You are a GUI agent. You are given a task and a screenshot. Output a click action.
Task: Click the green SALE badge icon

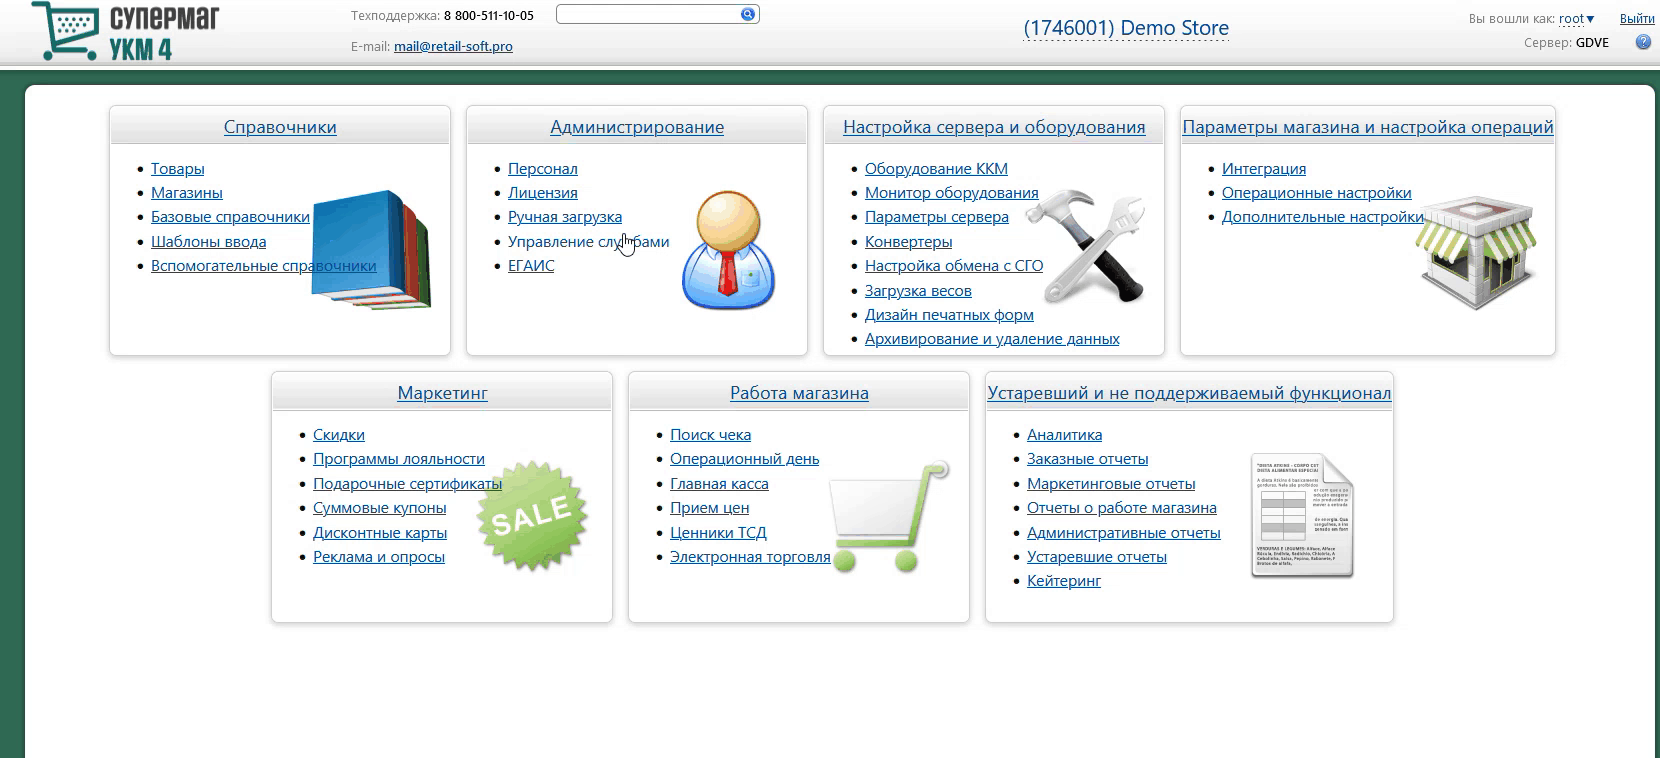point(532,516)
